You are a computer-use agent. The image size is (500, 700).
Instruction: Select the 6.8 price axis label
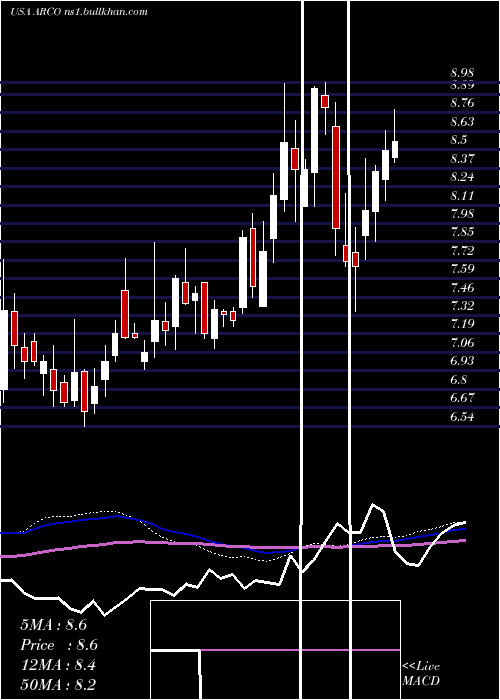(458, 379)
